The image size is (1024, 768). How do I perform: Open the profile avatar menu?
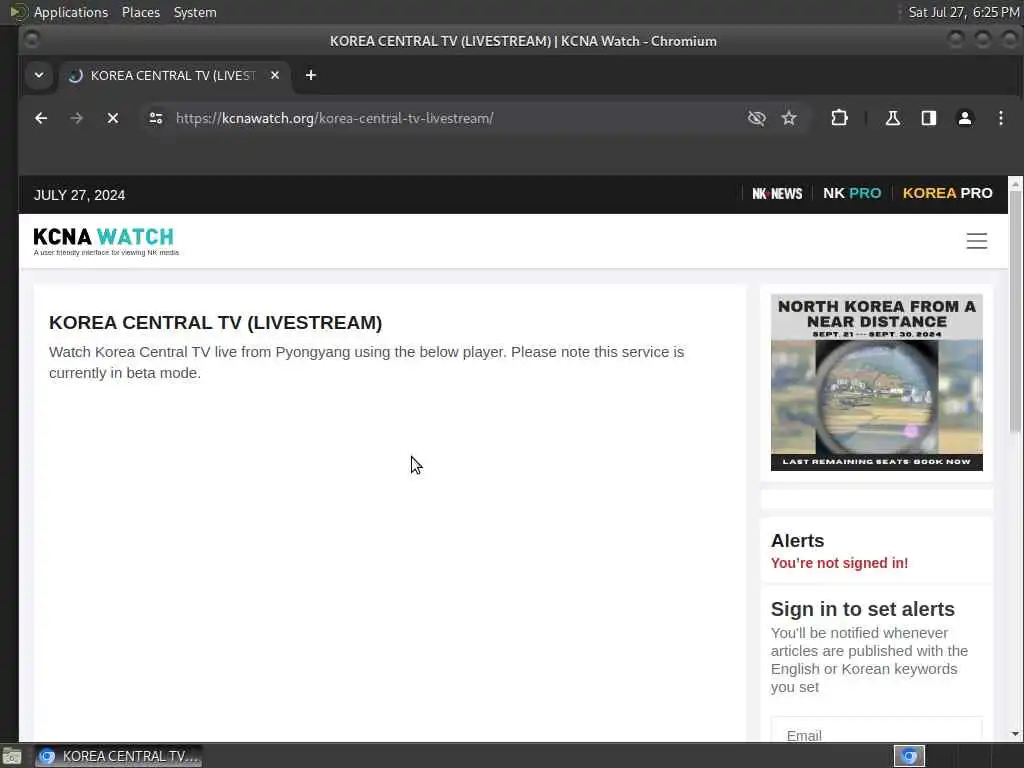(965, 118)
